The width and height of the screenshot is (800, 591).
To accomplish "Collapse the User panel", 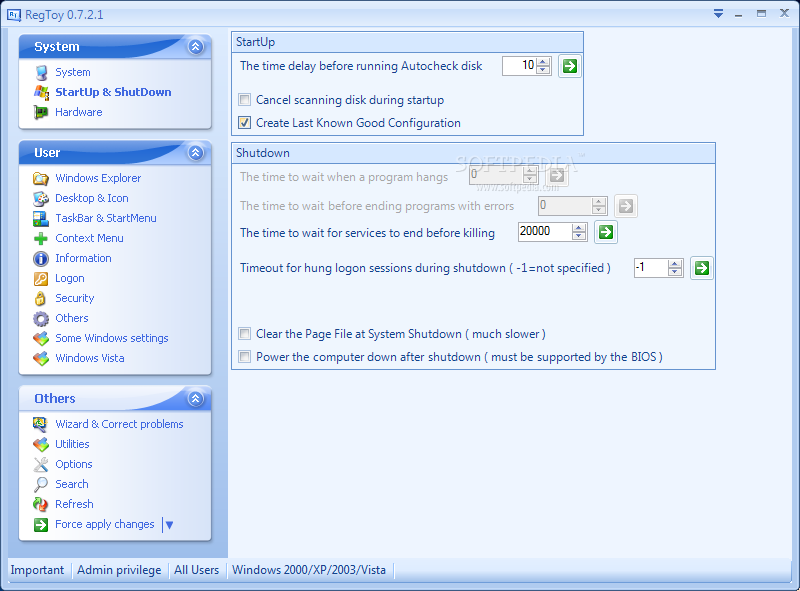I will point(195,153).
